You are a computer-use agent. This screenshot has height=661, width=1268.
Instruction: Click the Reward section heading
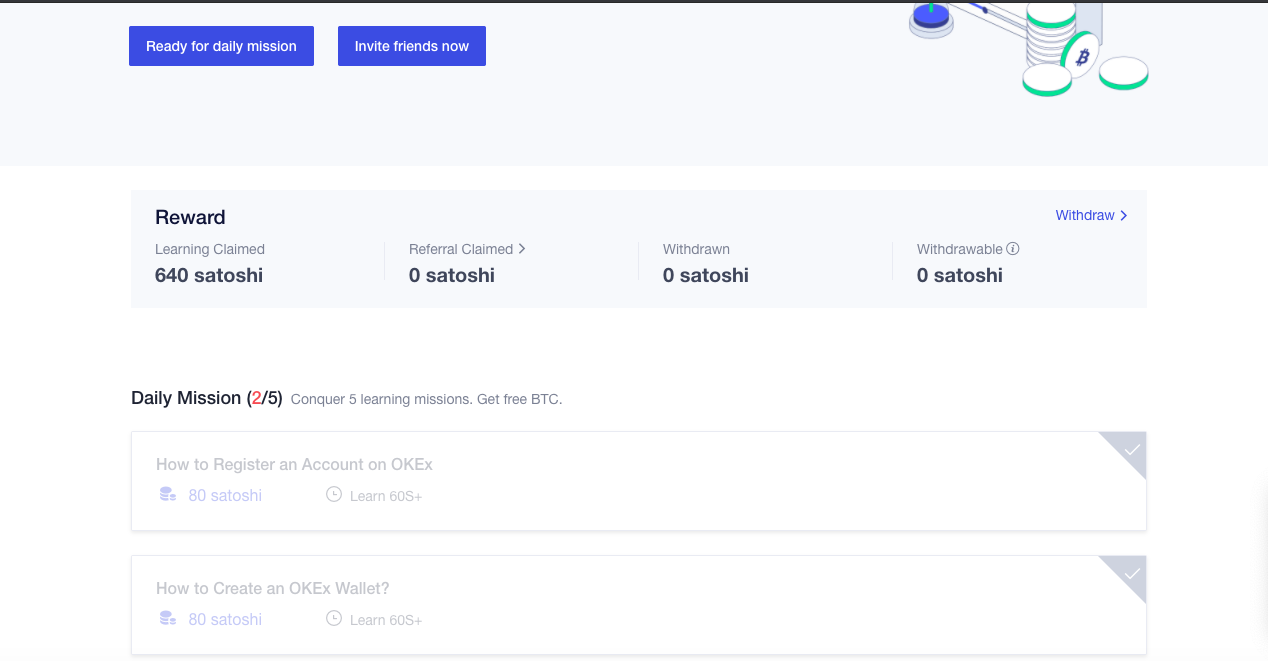tap(190, 217)
